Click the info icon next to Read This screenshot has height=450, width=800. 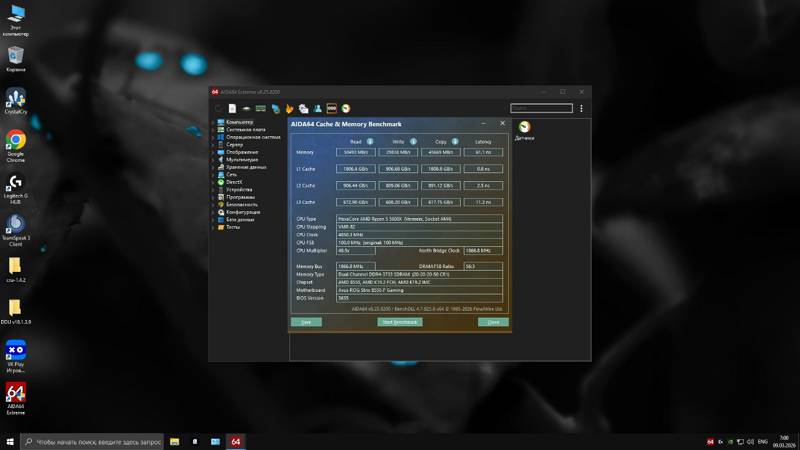370,141
